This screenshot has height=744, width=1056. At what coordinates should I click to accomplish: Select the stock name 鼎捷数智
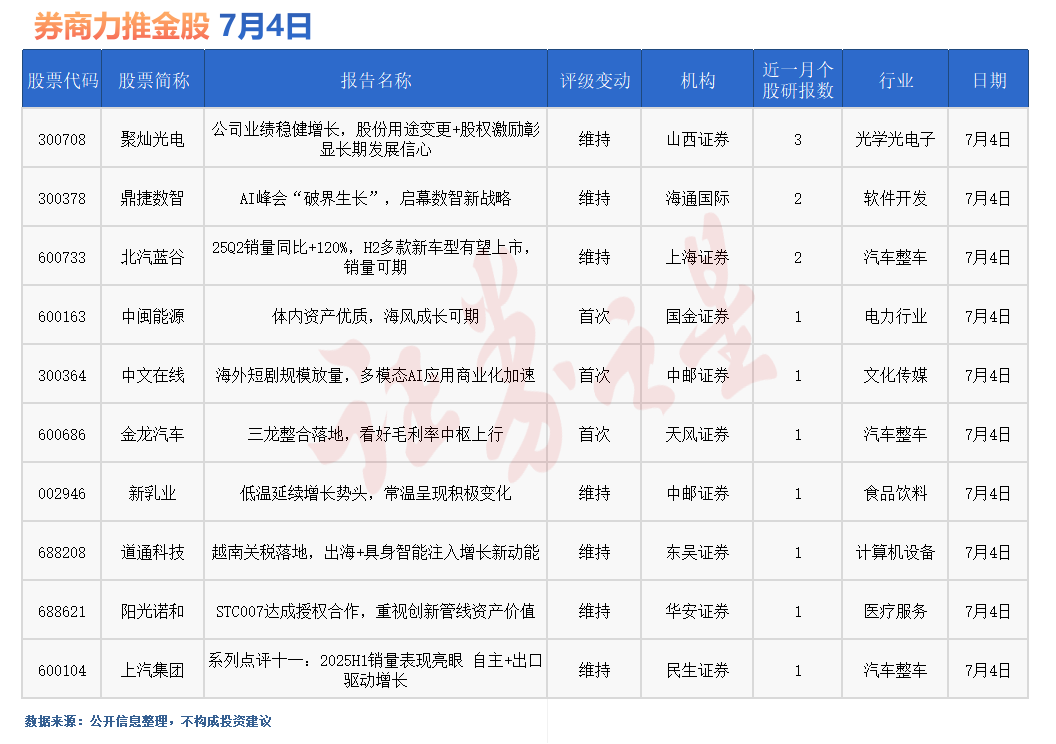pyautogui.click(x=153, y=199)
